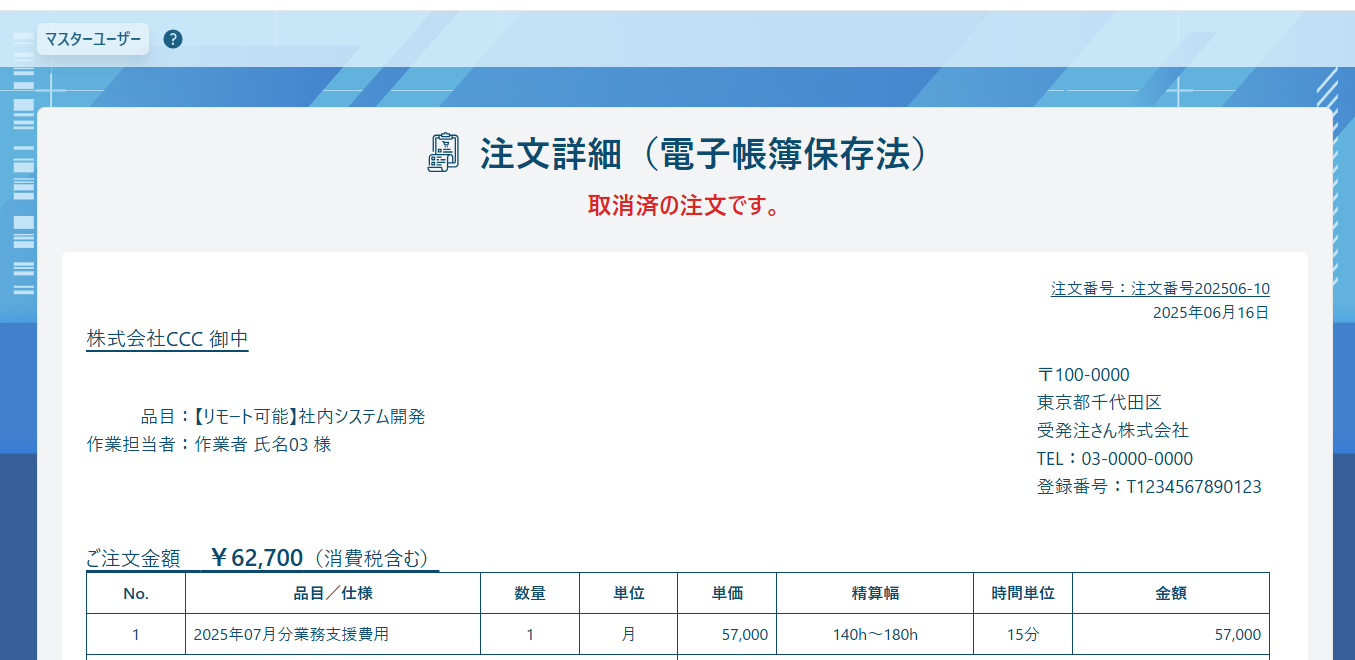Click the 15分 time unit cell
This screenshot has width=1355, height=660.
[x=1023, y=634]
